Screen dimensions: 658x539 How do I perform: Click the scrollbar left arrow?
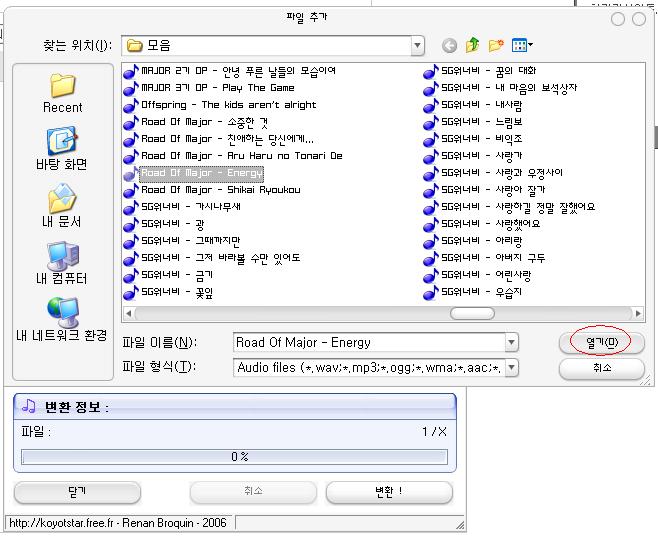[x=129, y=313]
